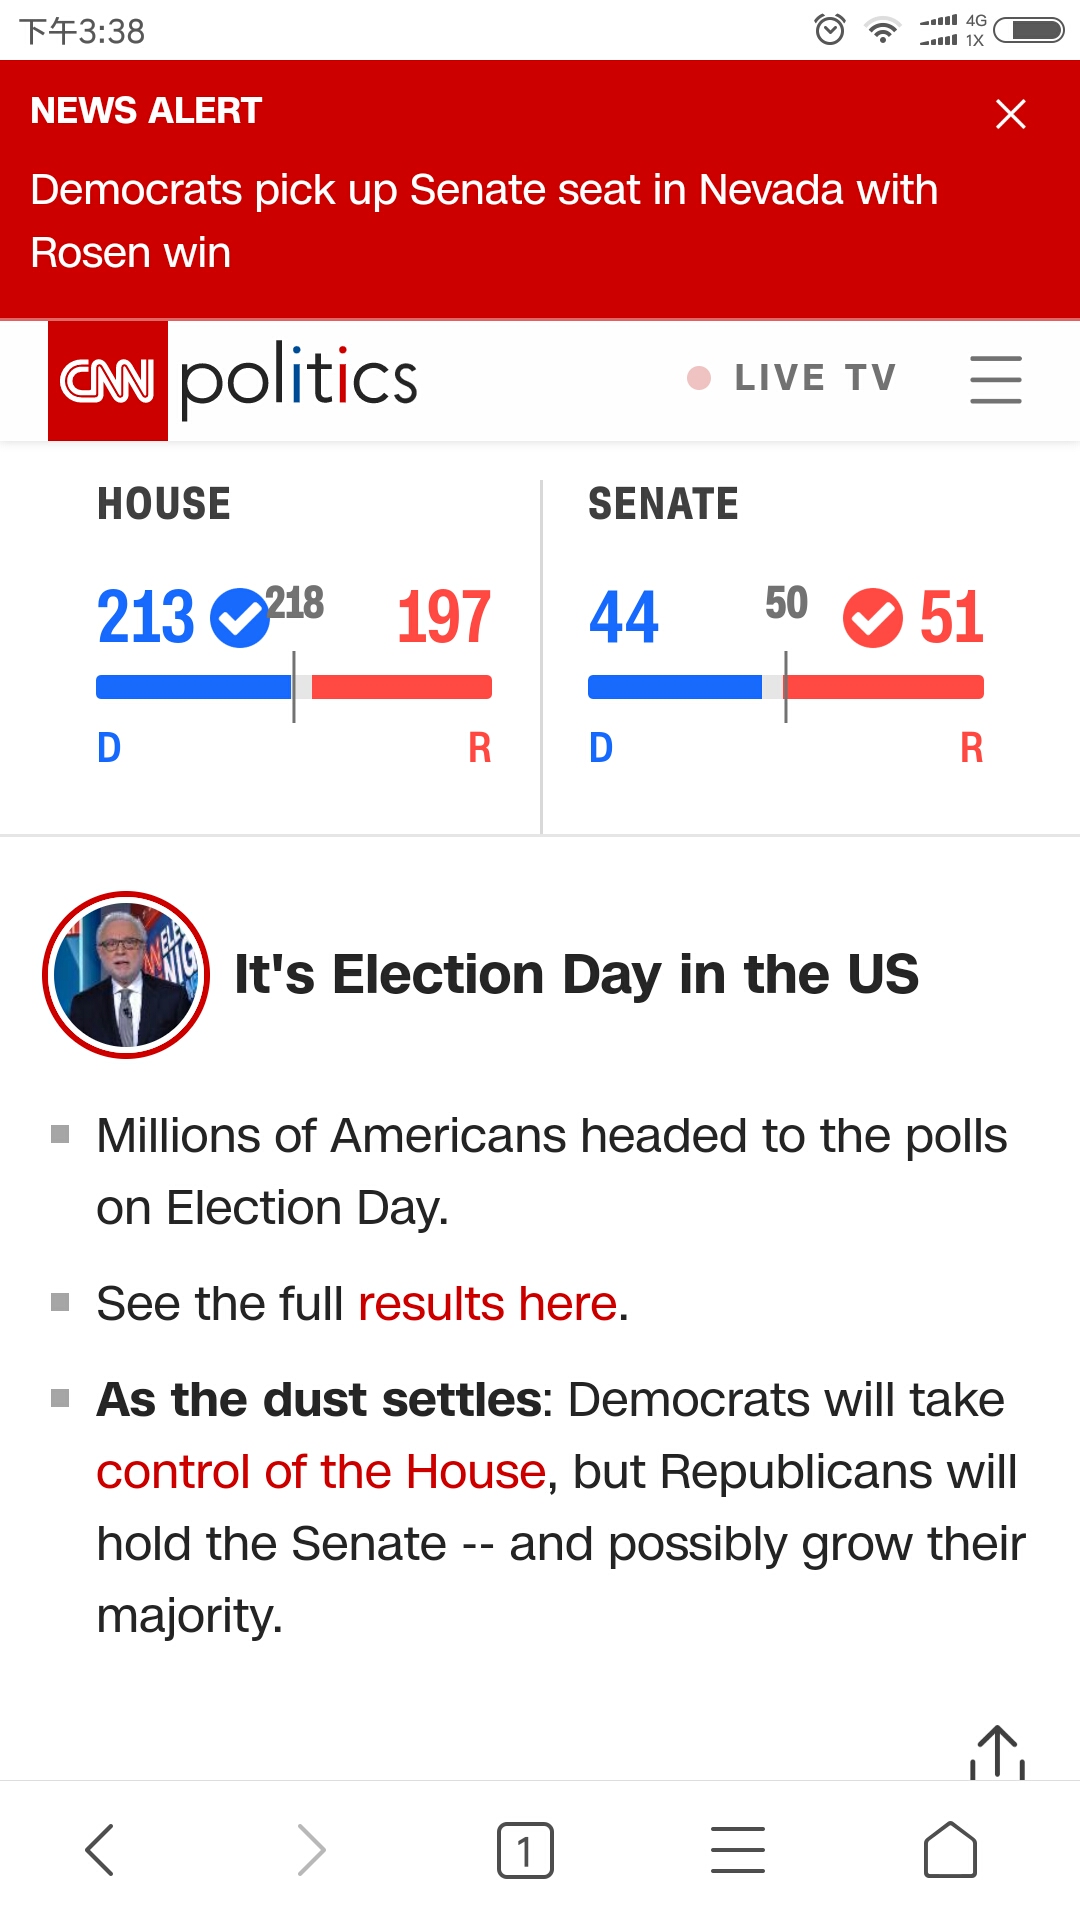Image resolution: width=1080 pixels, height=1920 pixels.
Task: Tap the House seat balance bar
Action: point(294,687)
